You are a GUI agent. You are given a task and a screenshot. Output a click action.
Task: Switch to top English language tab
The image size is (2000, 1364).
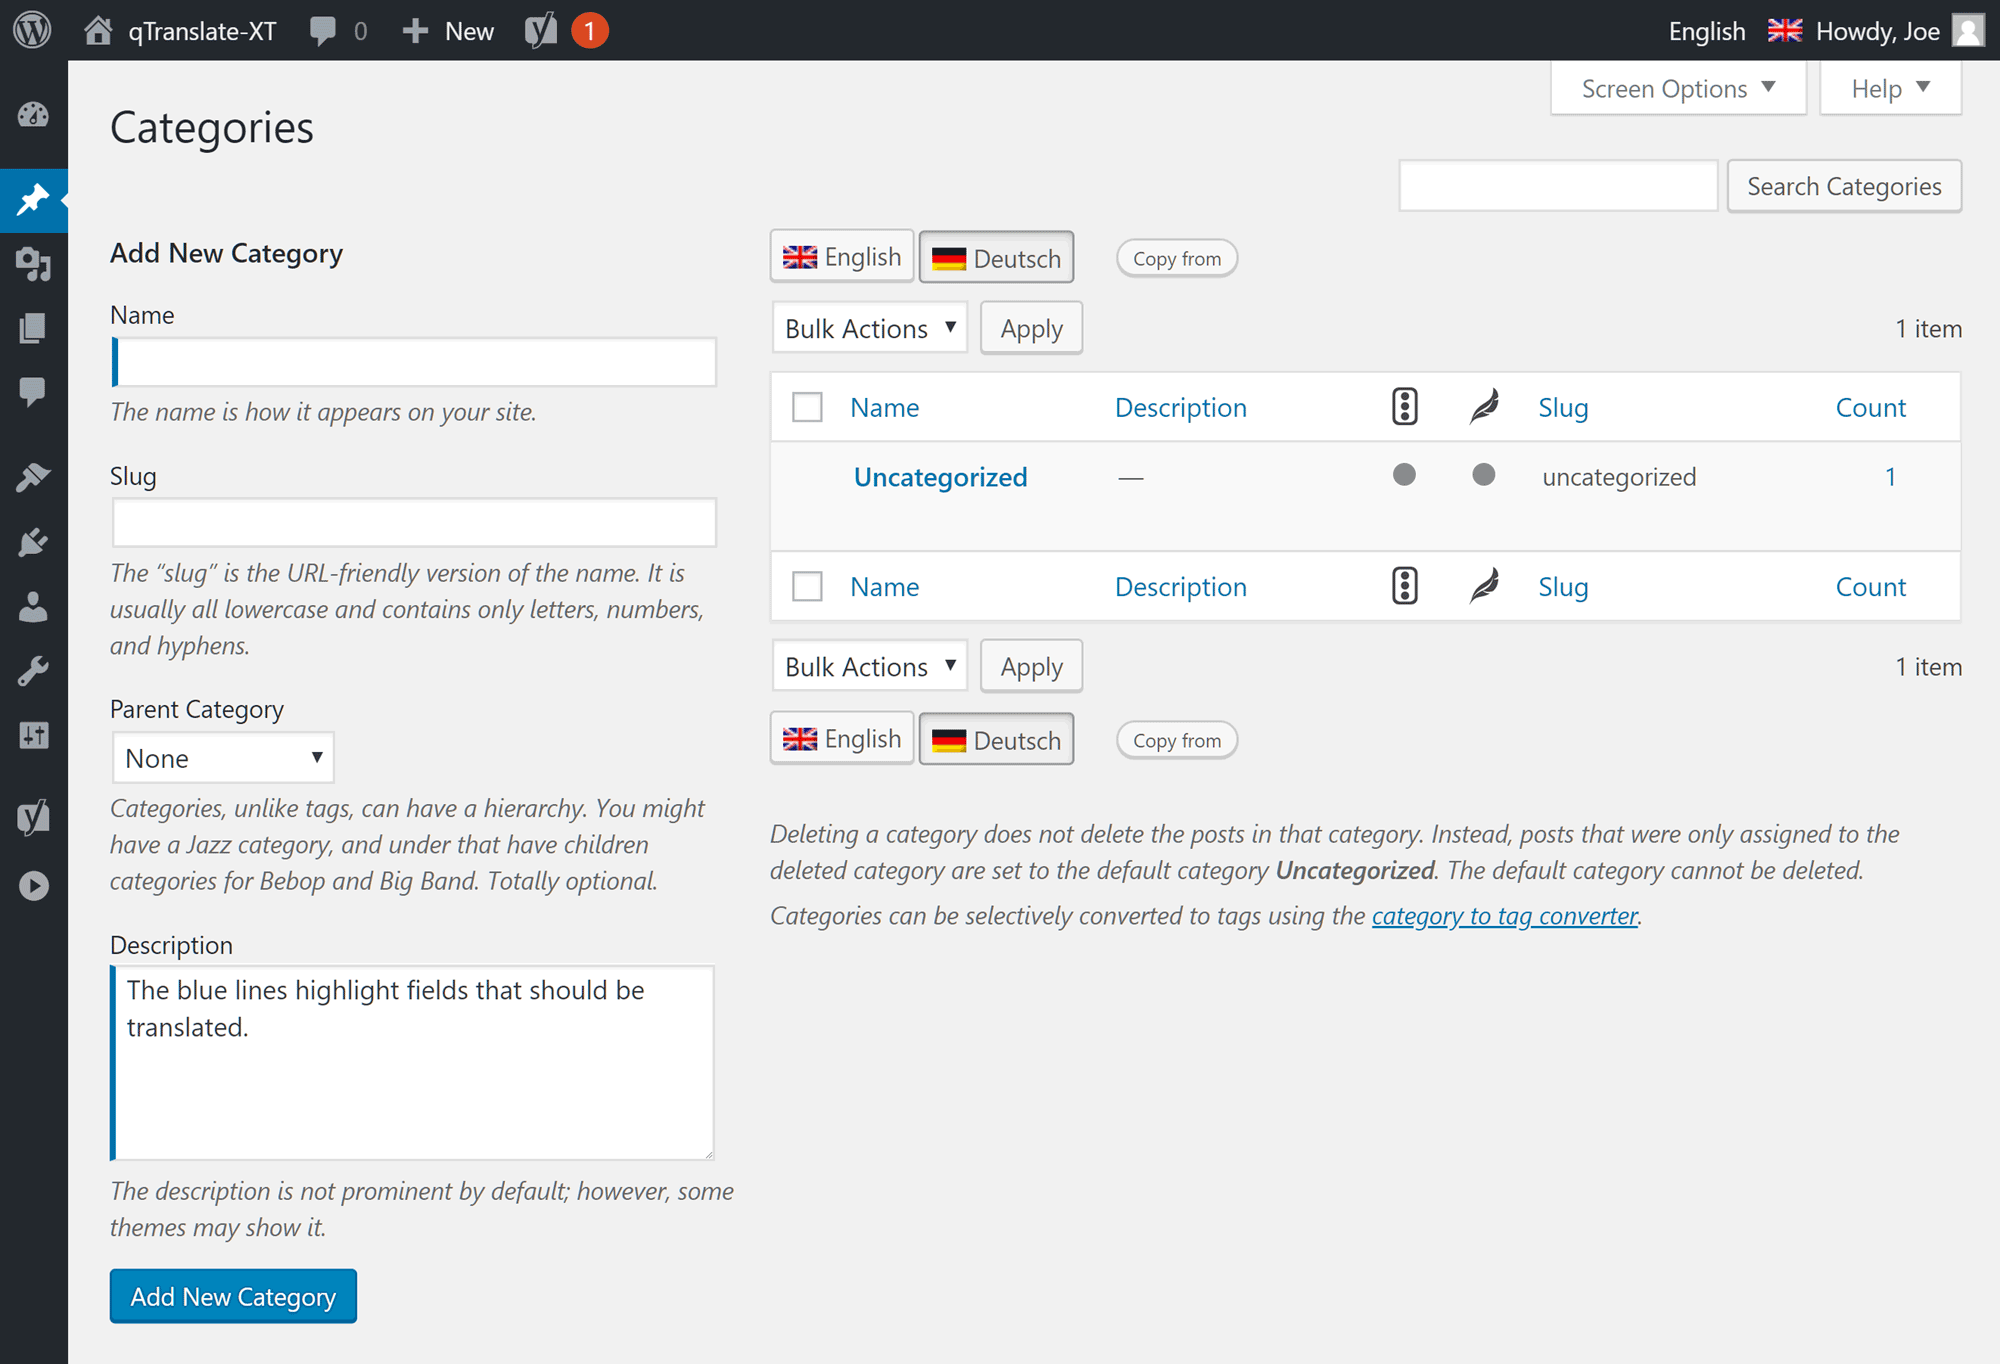pyautogui.click(x=842, y=257)
